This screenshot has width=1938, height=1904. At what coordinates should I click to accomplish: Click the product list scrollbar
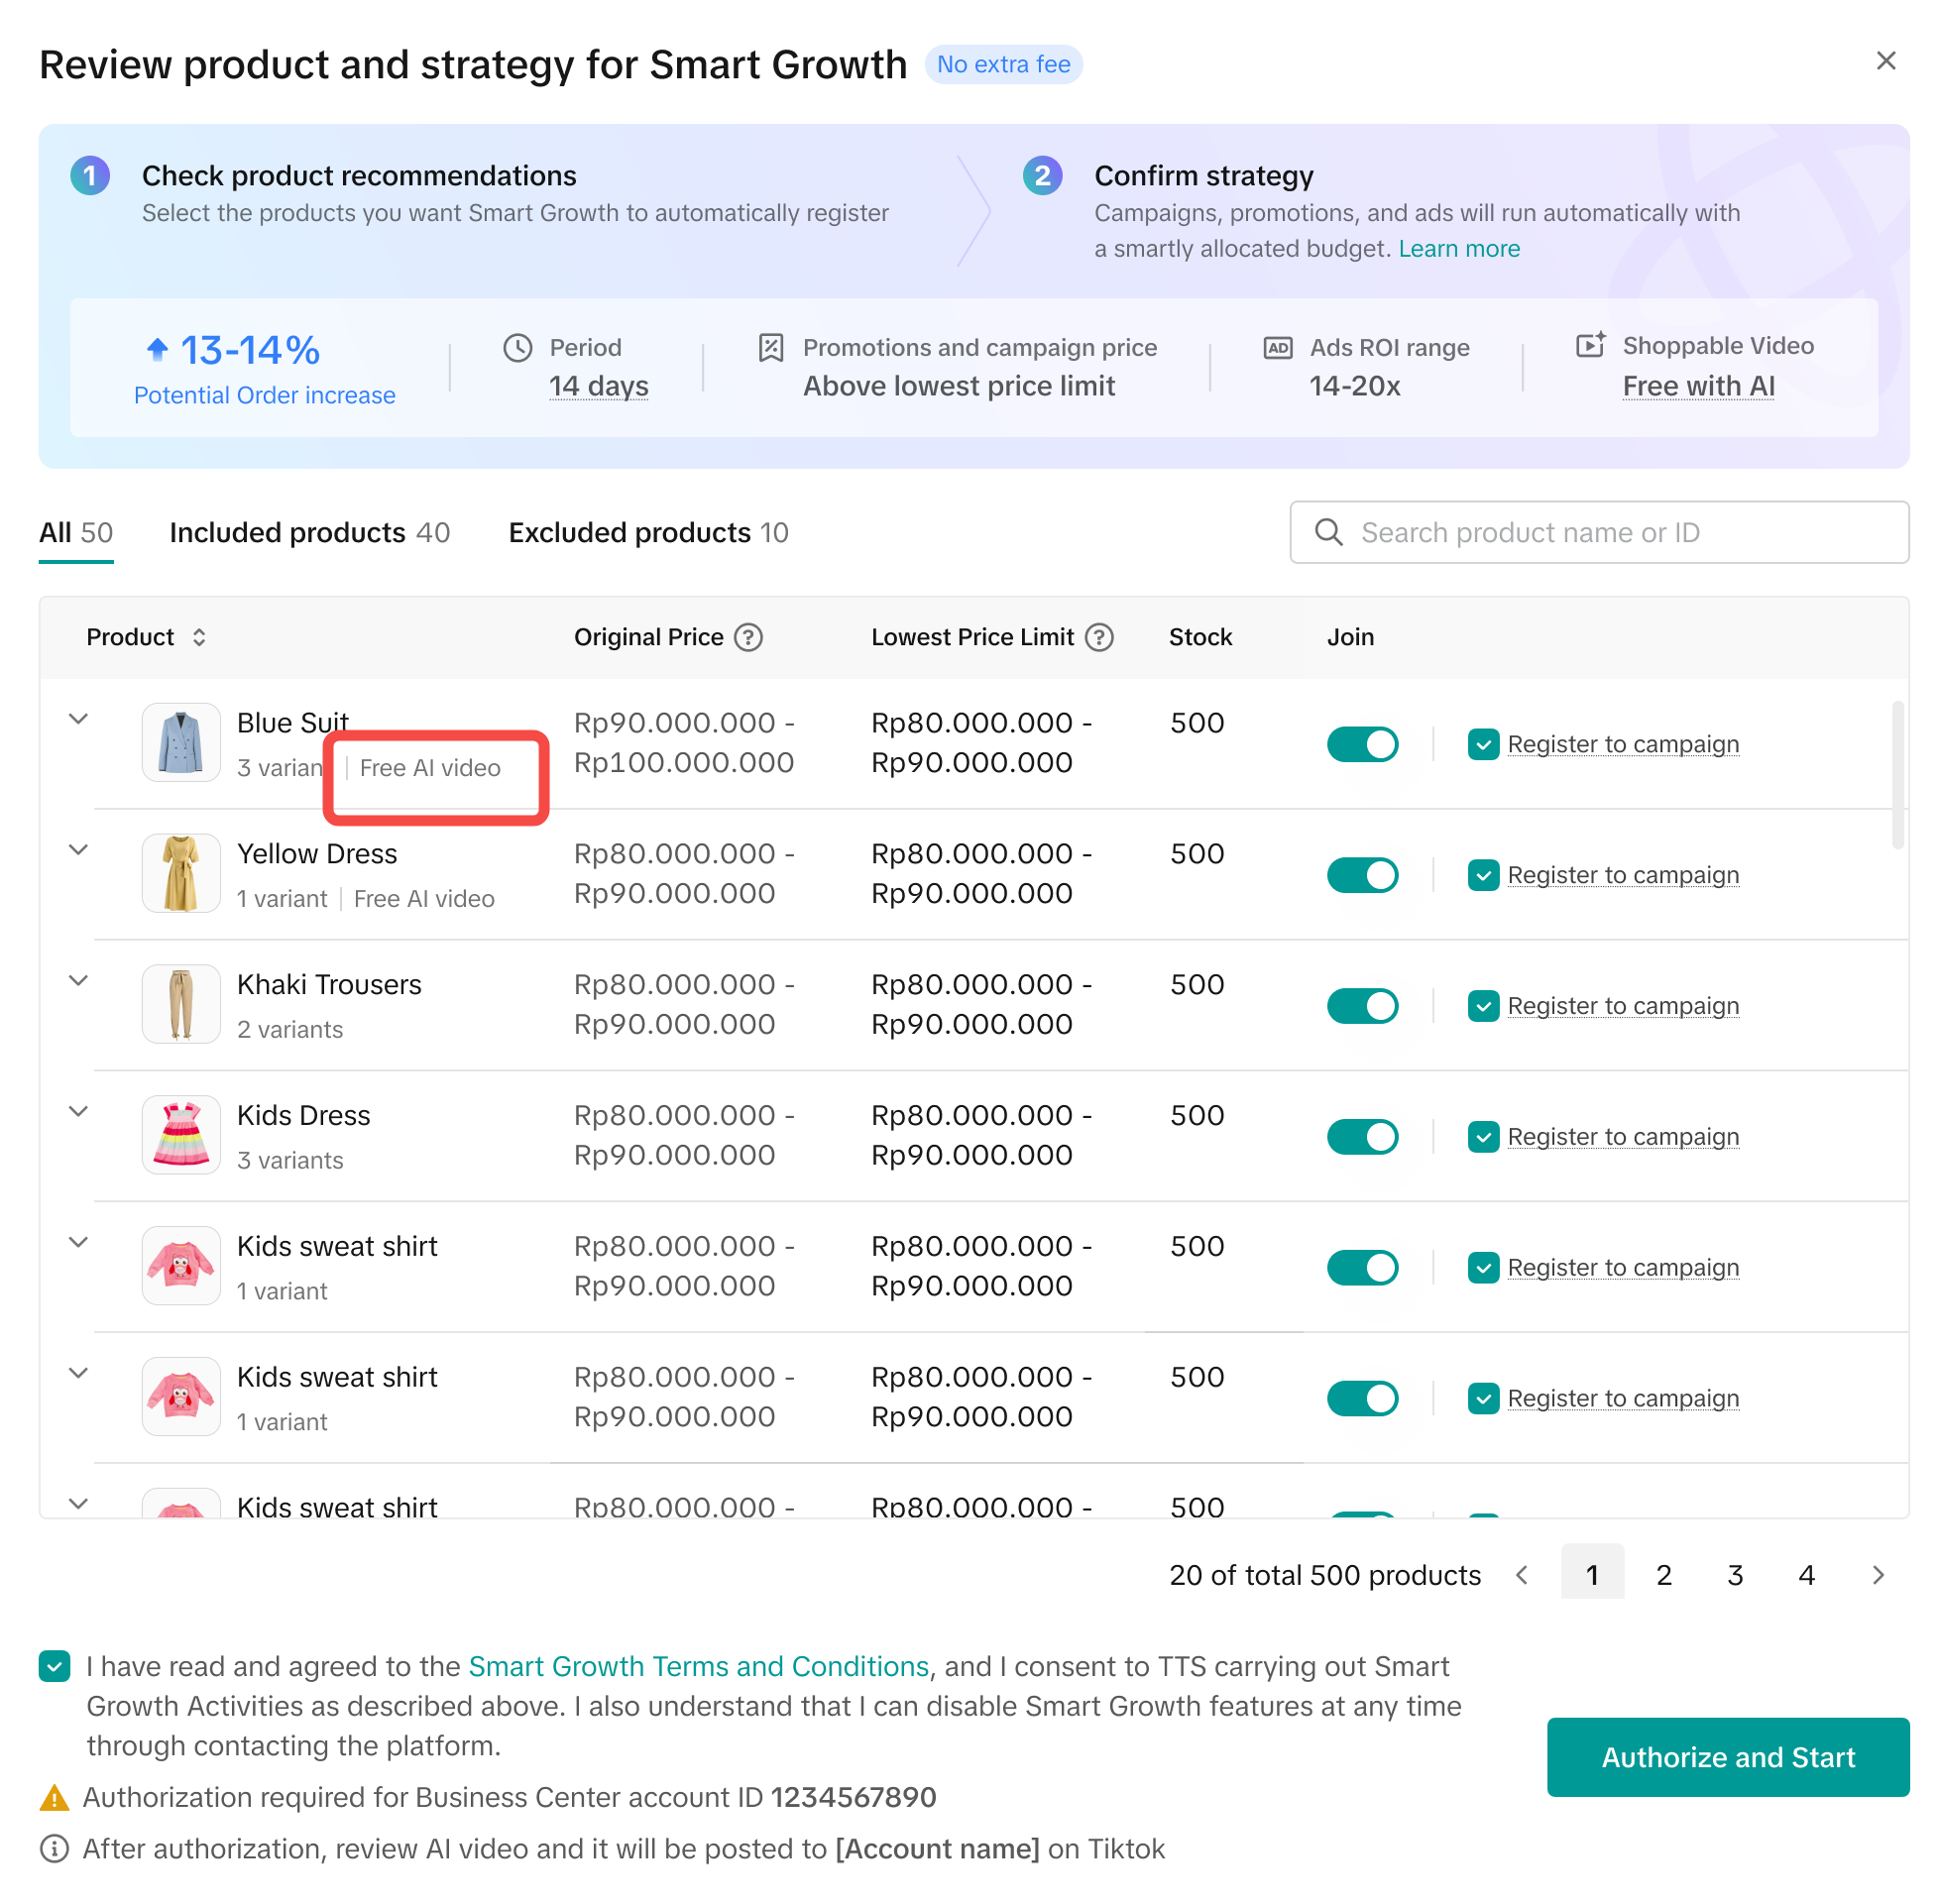click(1897, 776)
